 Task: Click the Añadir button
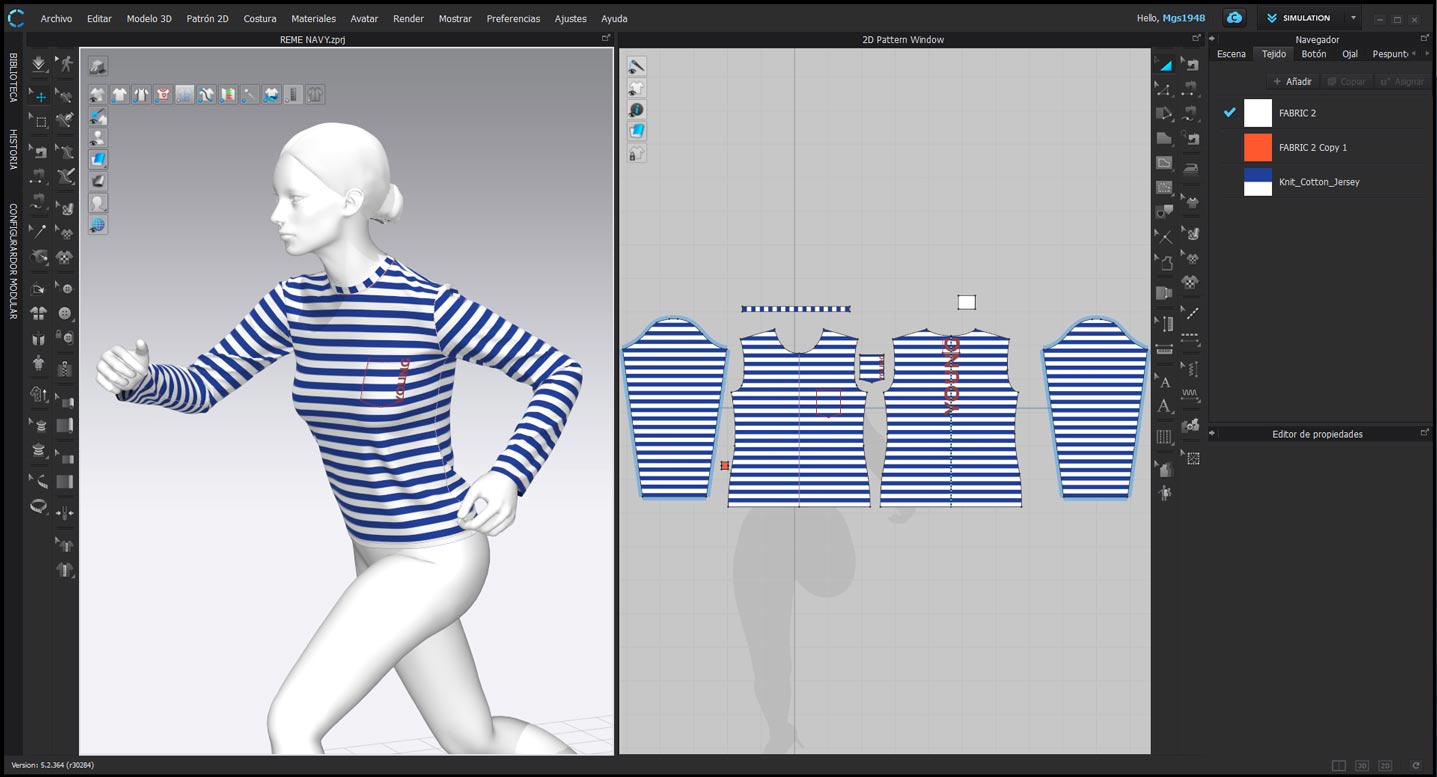[x=1292, y=81]
